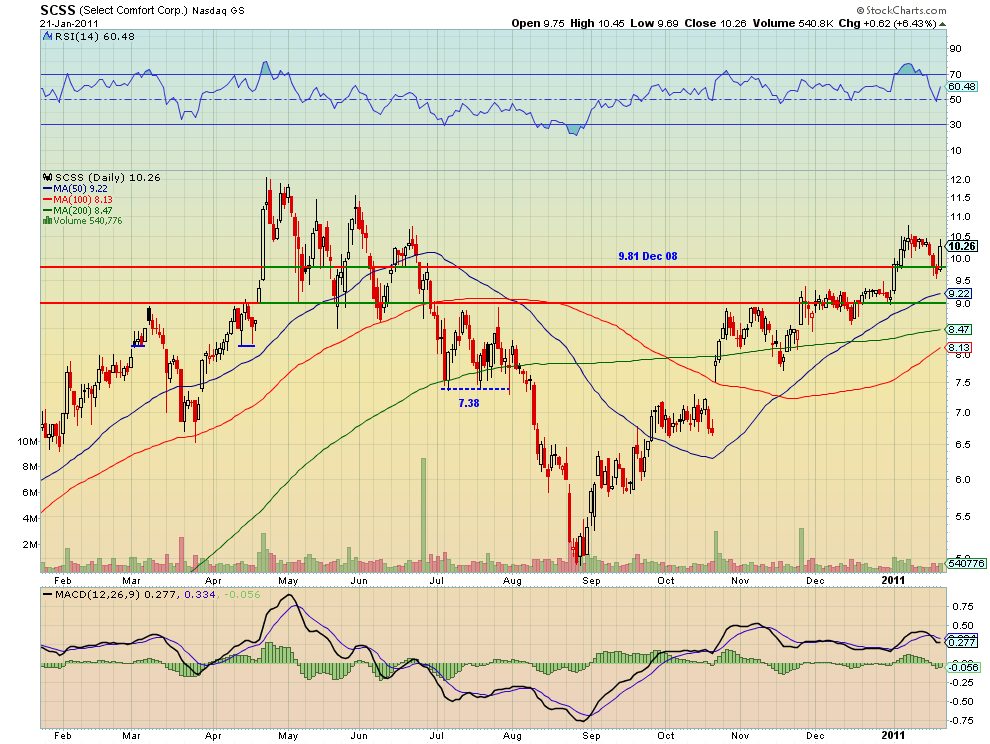Click the '-0.75' MACD axis label
The height and width of the screenshot is (744, 990).
point(961,720)
